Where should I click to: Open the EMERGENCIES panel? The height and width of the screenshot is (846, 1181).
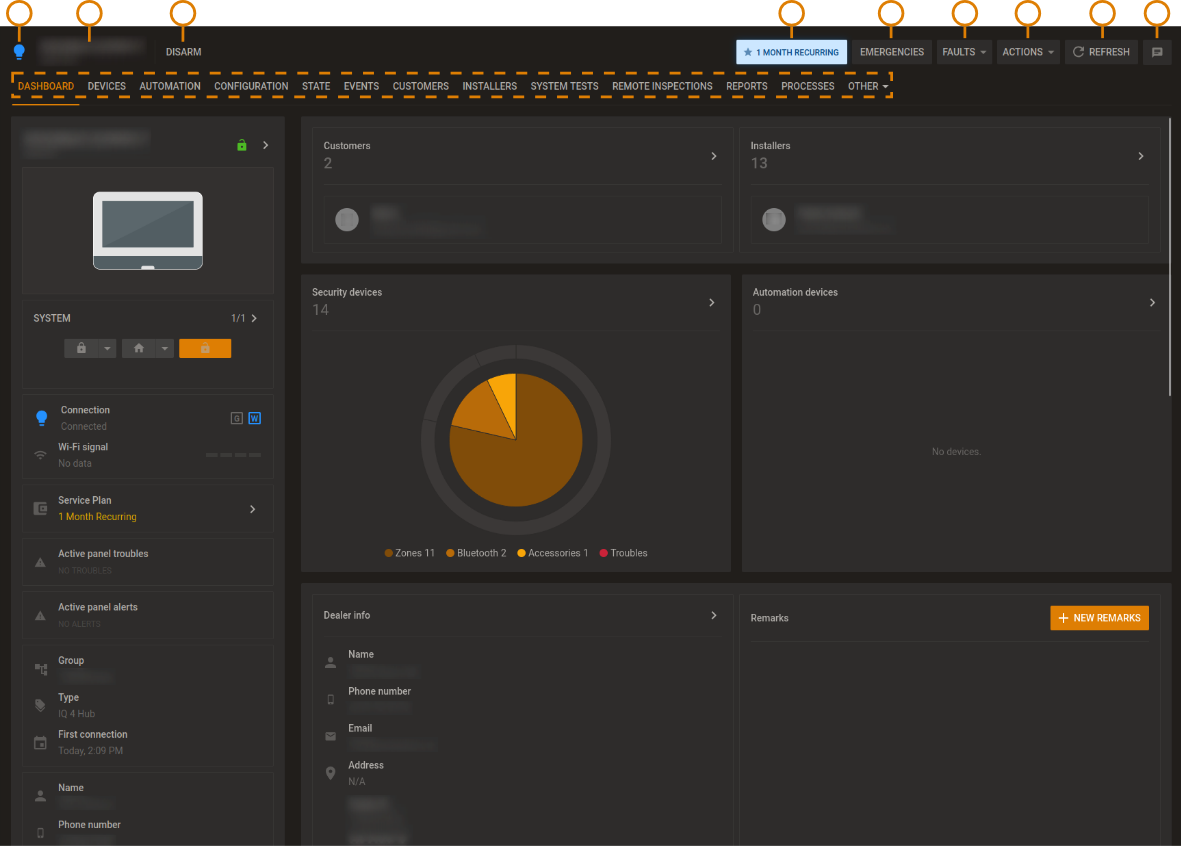pos(891,51)
